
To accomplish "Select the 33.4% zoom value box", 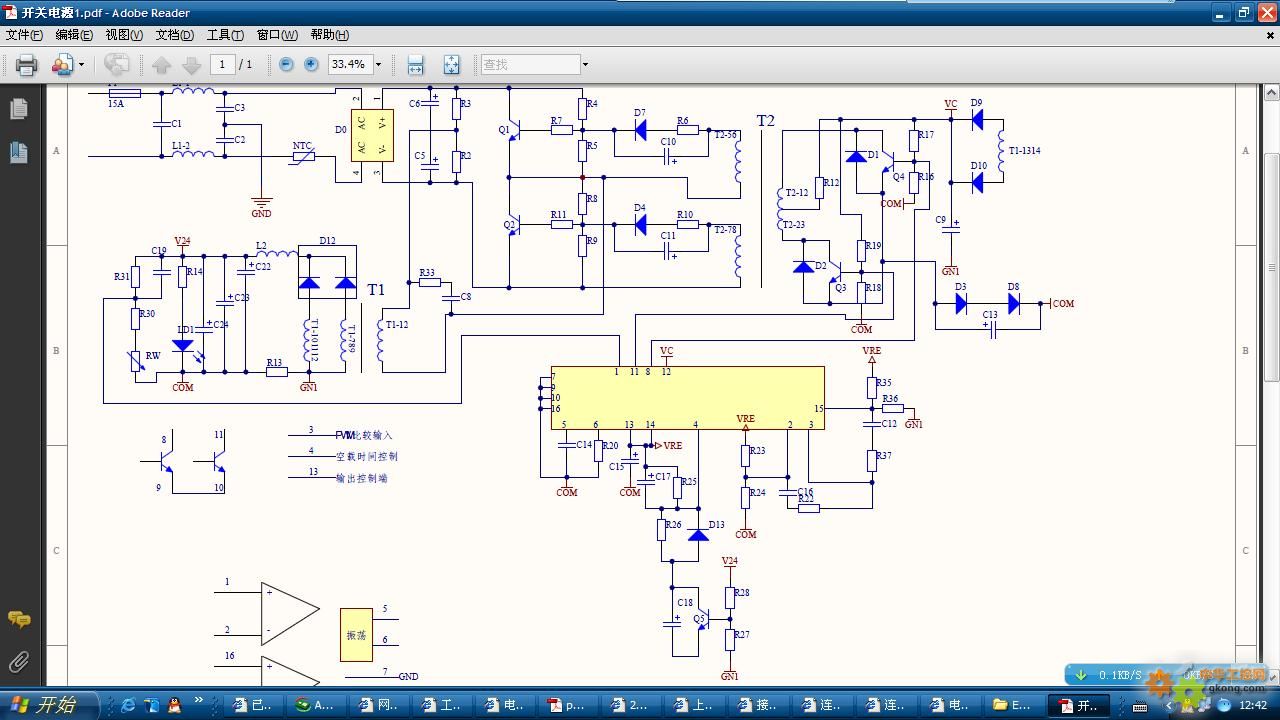I will 349,64.
